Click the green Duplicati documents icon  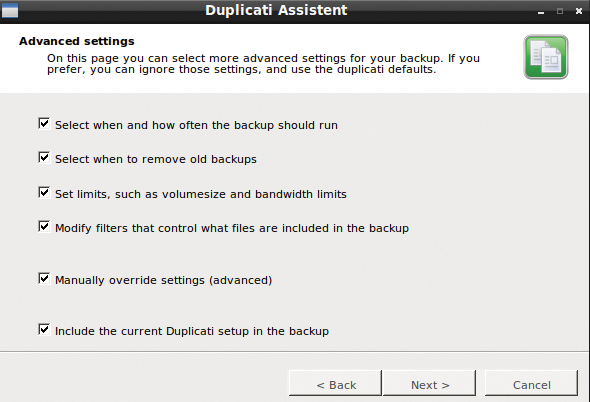pos(546,57)
